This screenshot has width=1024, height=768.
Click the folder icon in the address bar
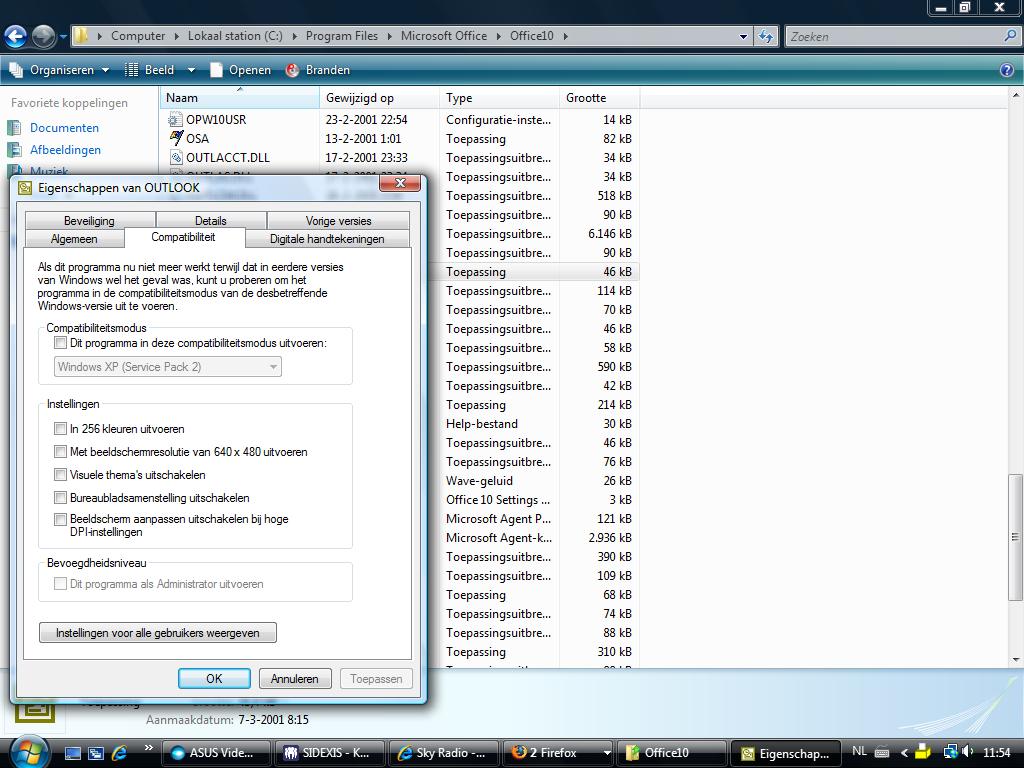pos(81,36)
